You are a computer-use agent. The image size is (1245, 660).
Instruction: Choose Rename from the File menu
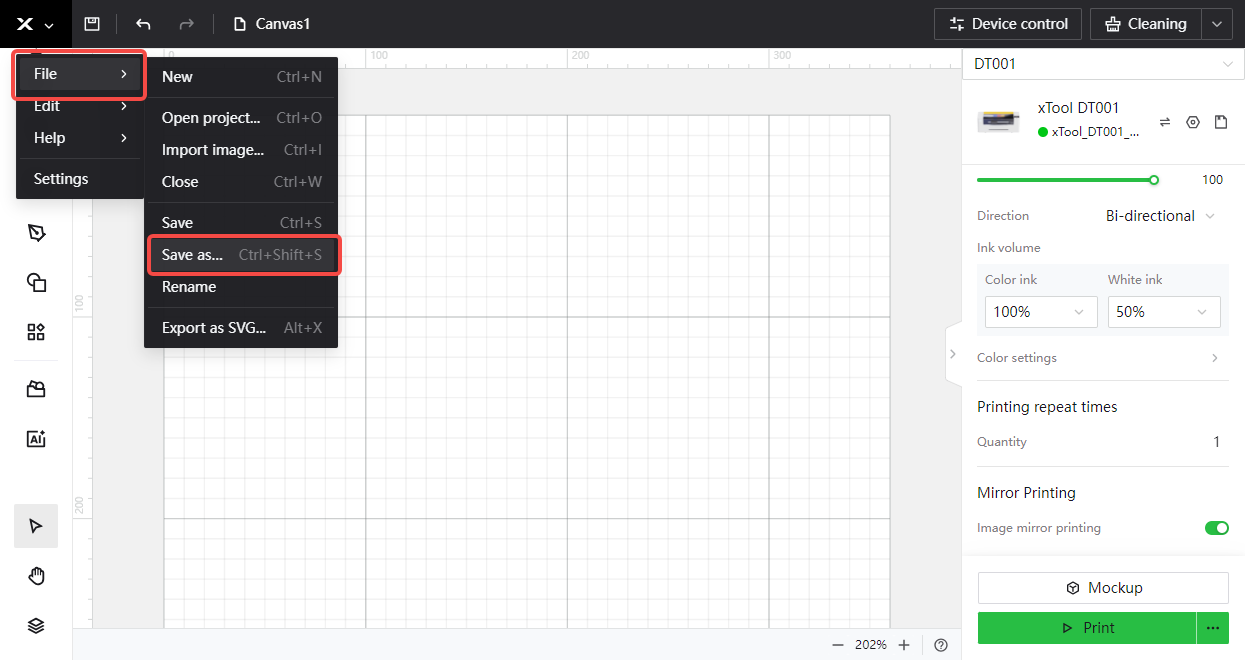click(241, 287)
